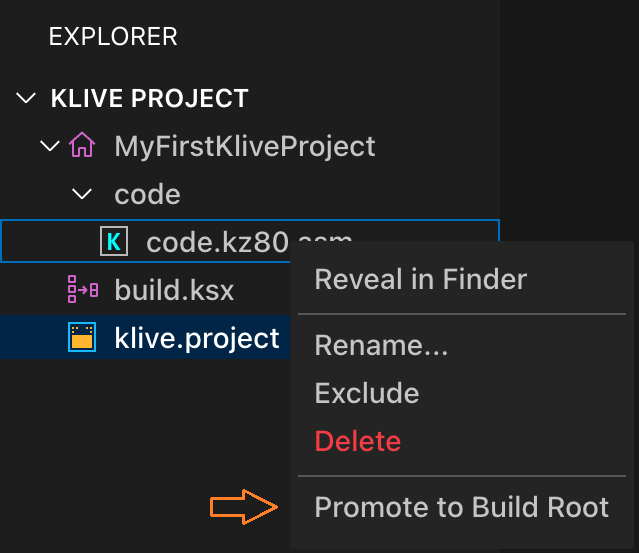Screen dimensions: 639x553
Task: Click the cyan K icon of code.kz80.asm
Action: coord(114,241)
